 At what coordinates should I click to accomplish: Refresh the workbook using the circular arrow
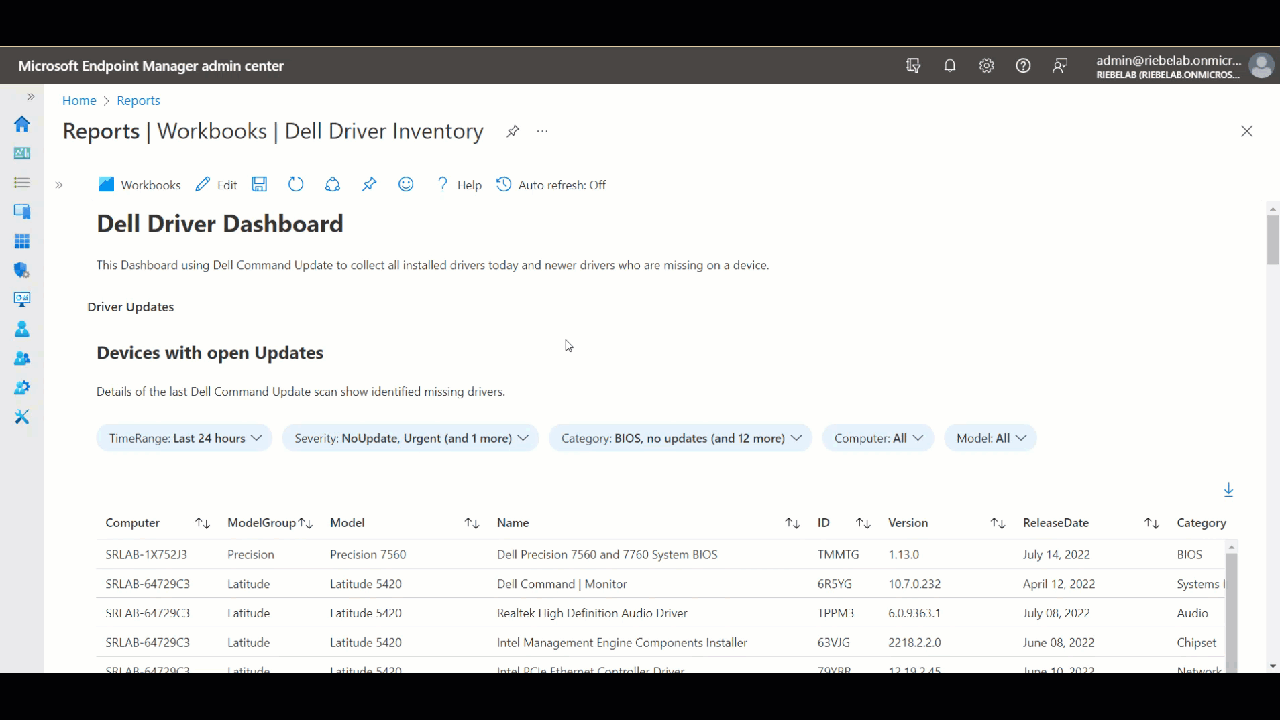pos(296,184)
